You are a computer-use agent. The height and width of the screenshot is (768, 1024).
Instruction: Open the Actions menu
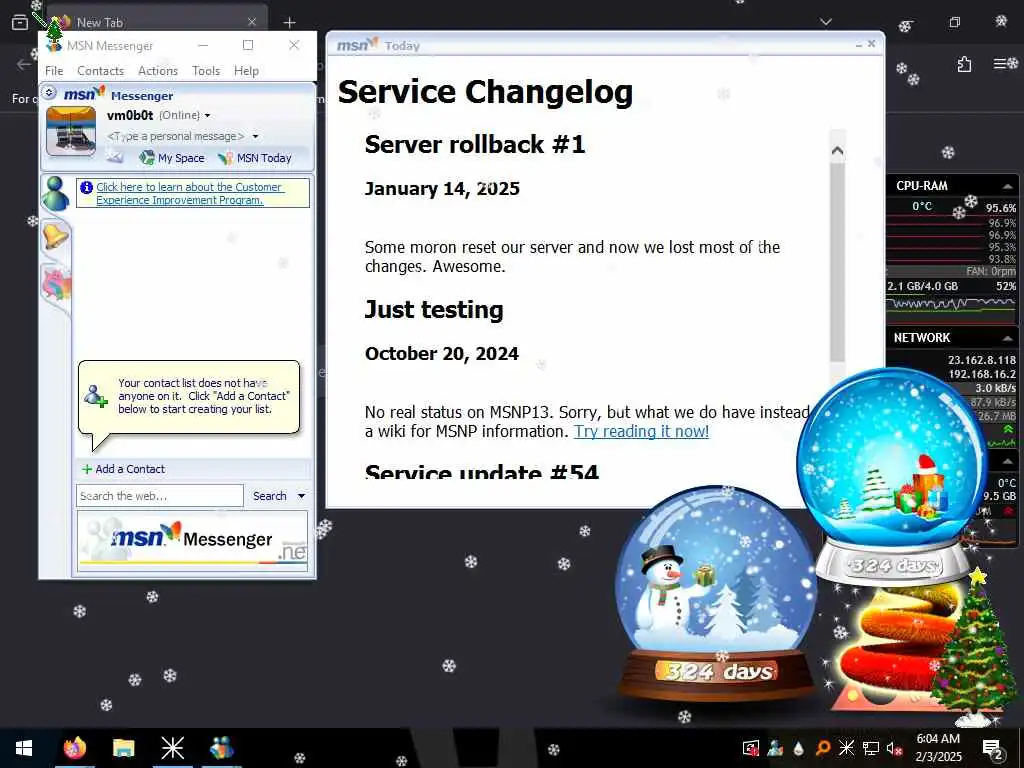click(x=158, y=71)
